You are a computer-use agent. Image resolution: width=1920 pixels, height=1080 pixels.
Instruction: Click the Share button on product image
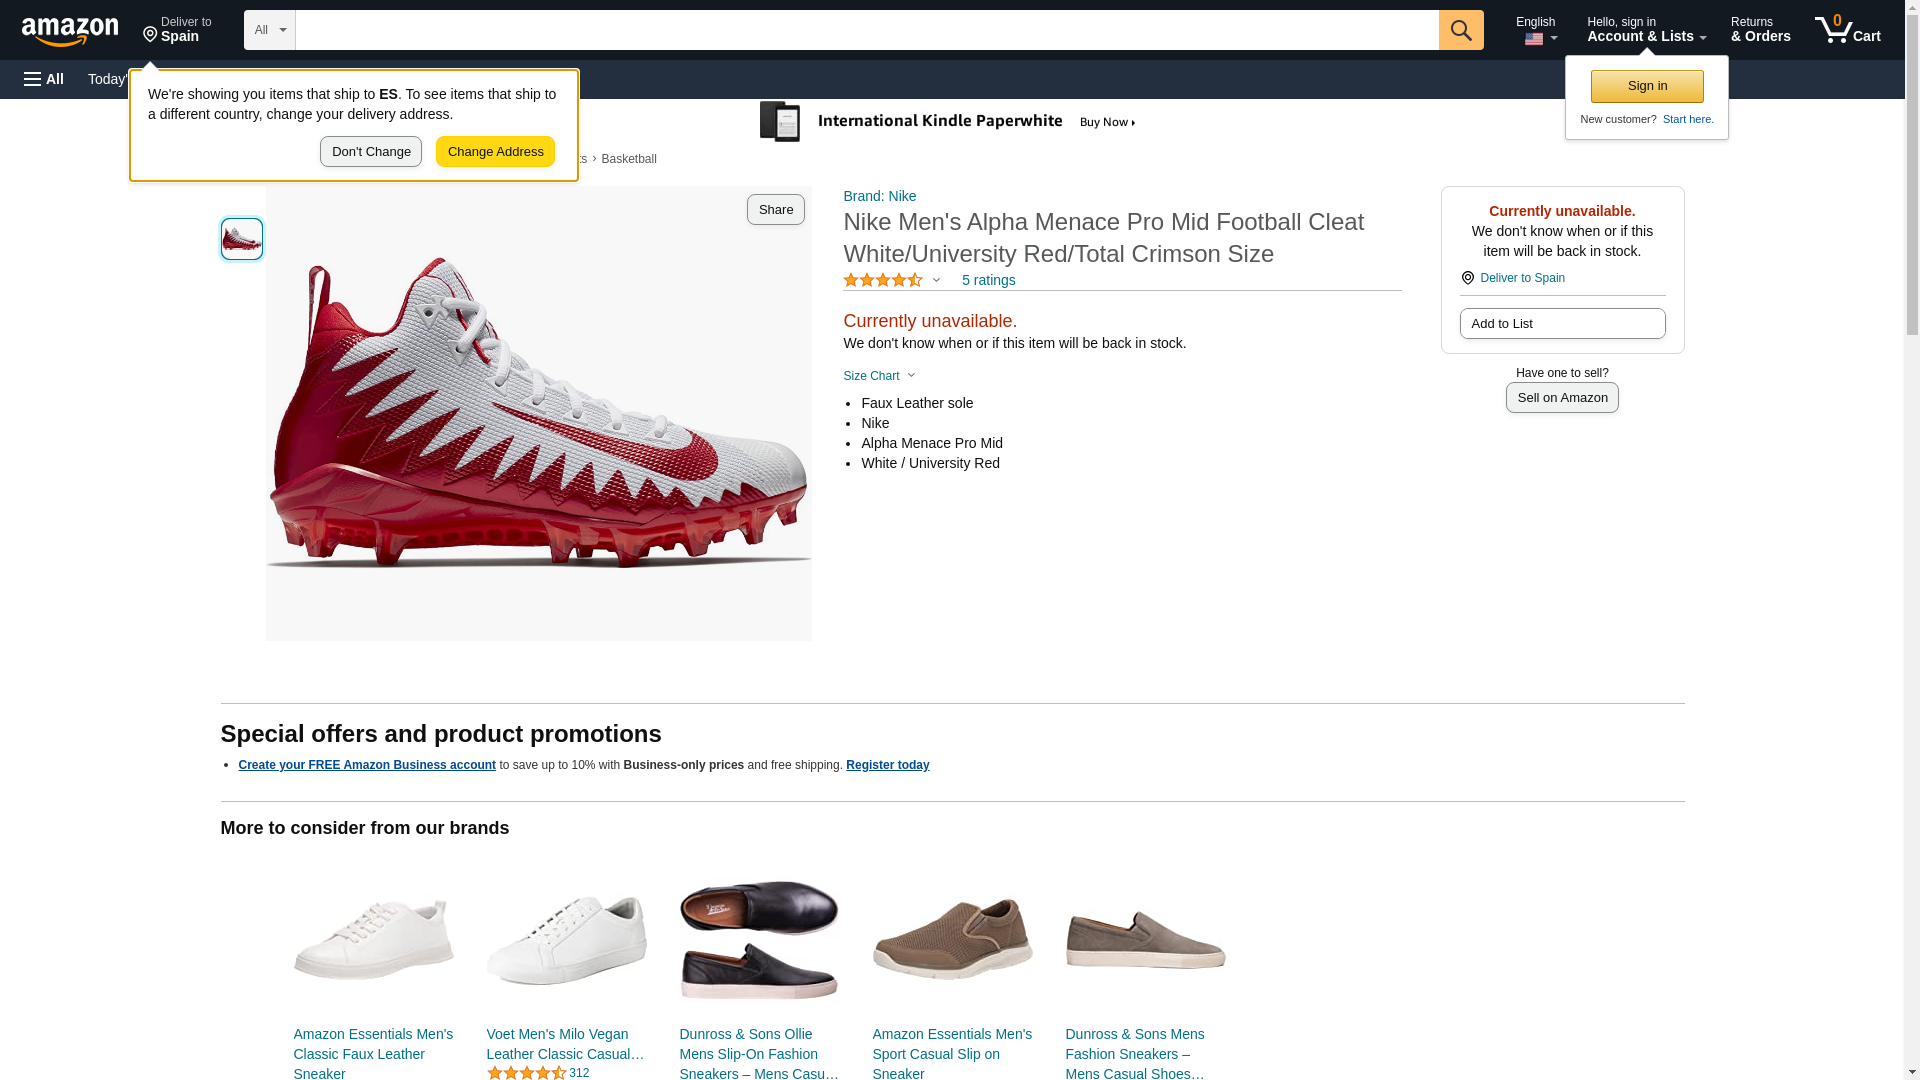(x=775, y=209)
